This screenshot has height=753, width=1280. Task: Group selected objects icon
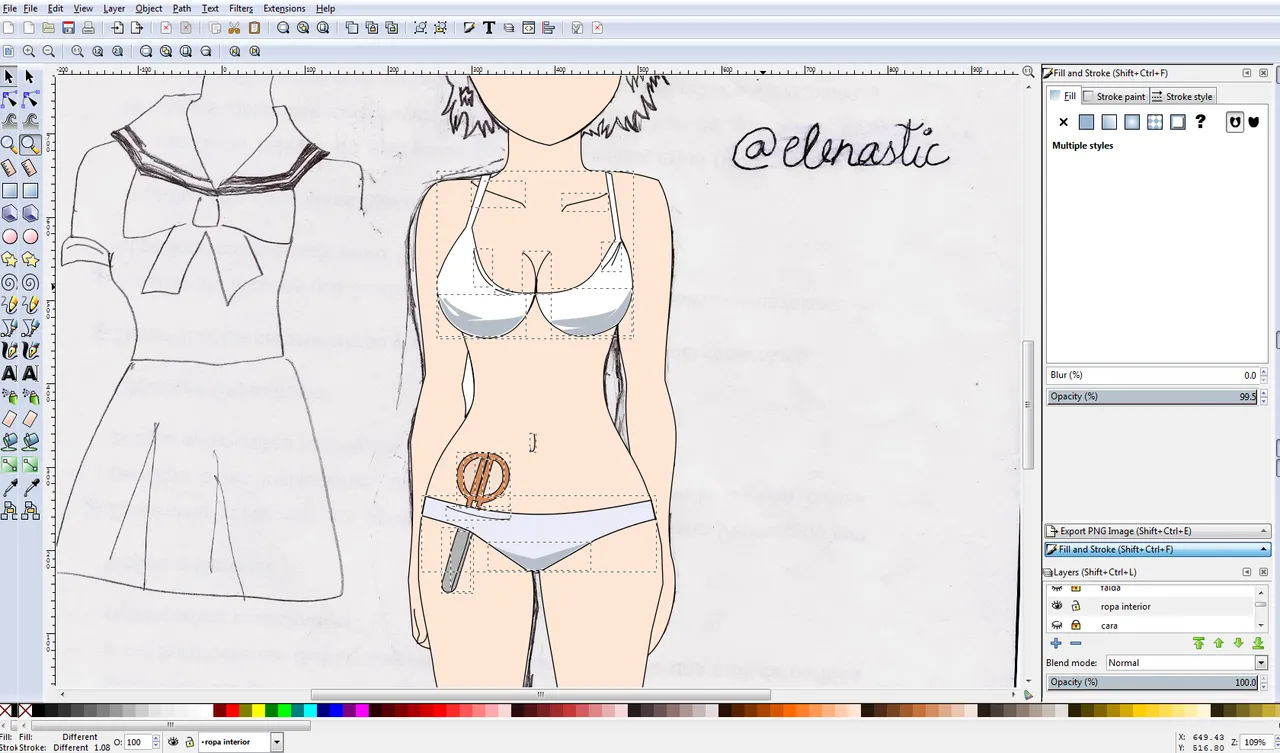pos(420,28)
